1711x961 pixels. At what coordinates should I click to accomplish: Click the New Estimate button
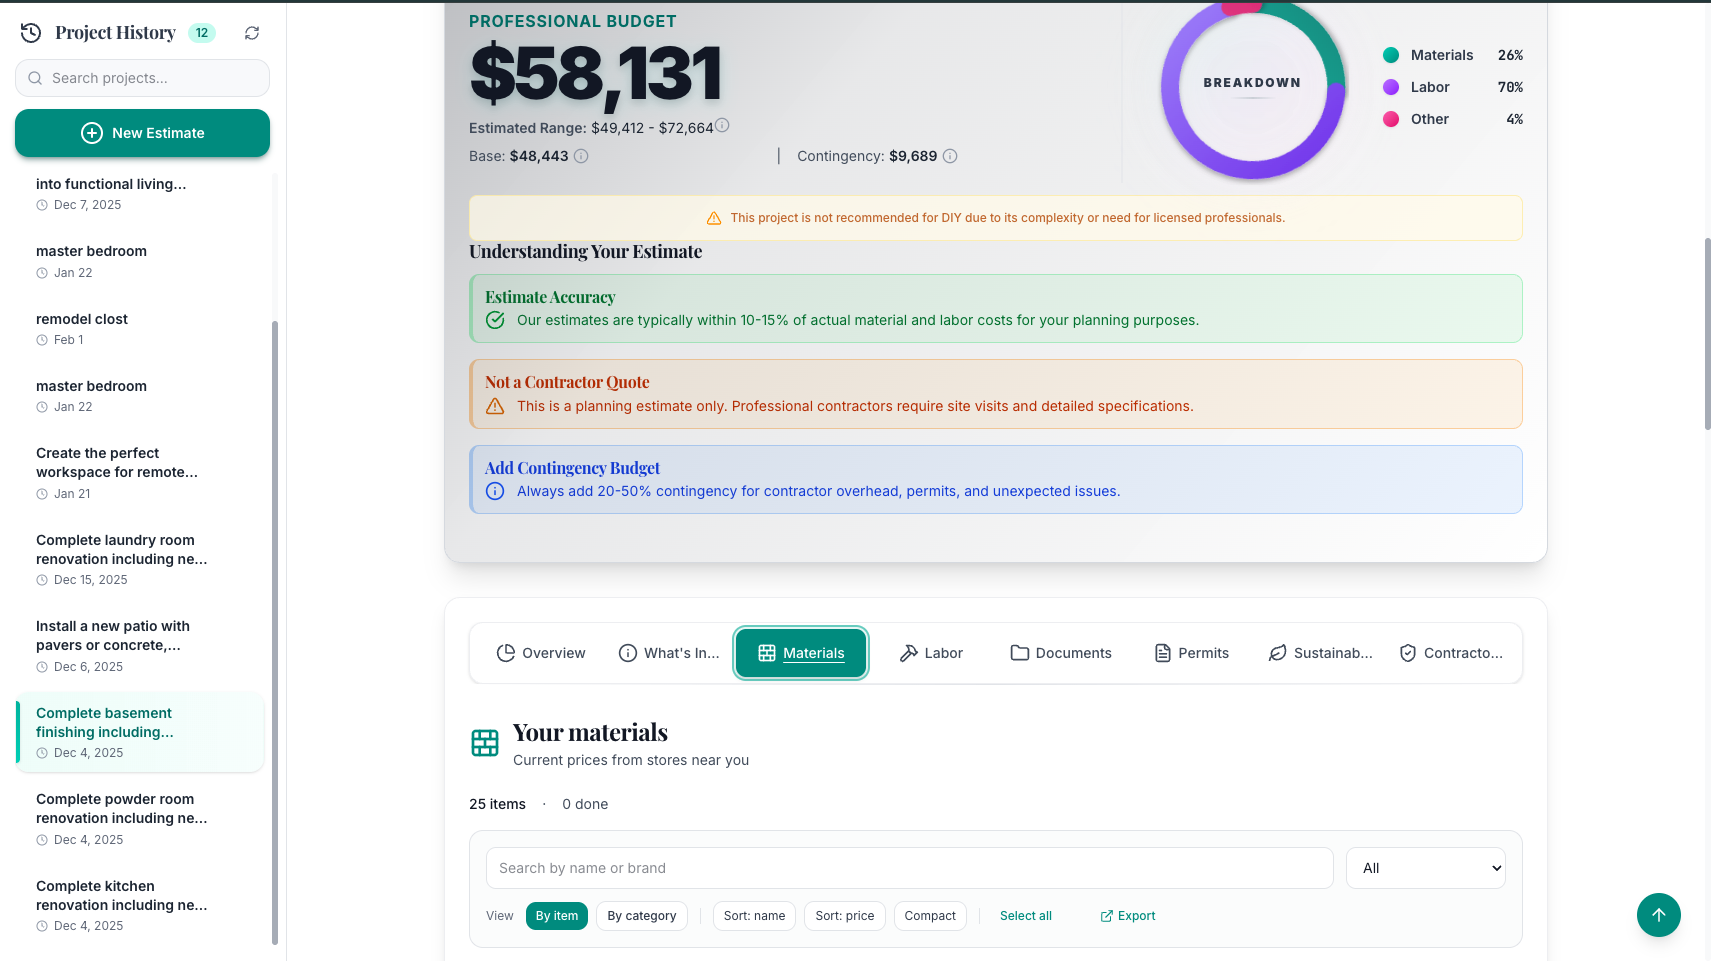[142, 133]
